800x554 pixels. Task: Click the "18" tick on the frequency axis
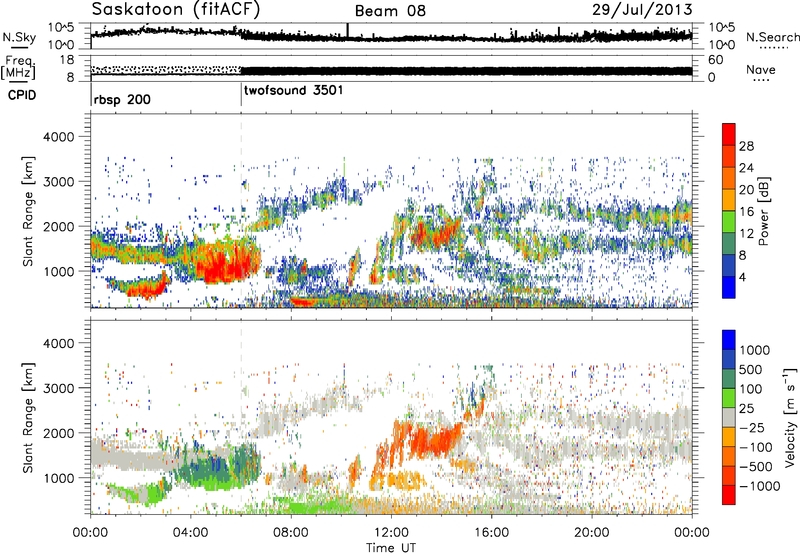pos(66,60)
